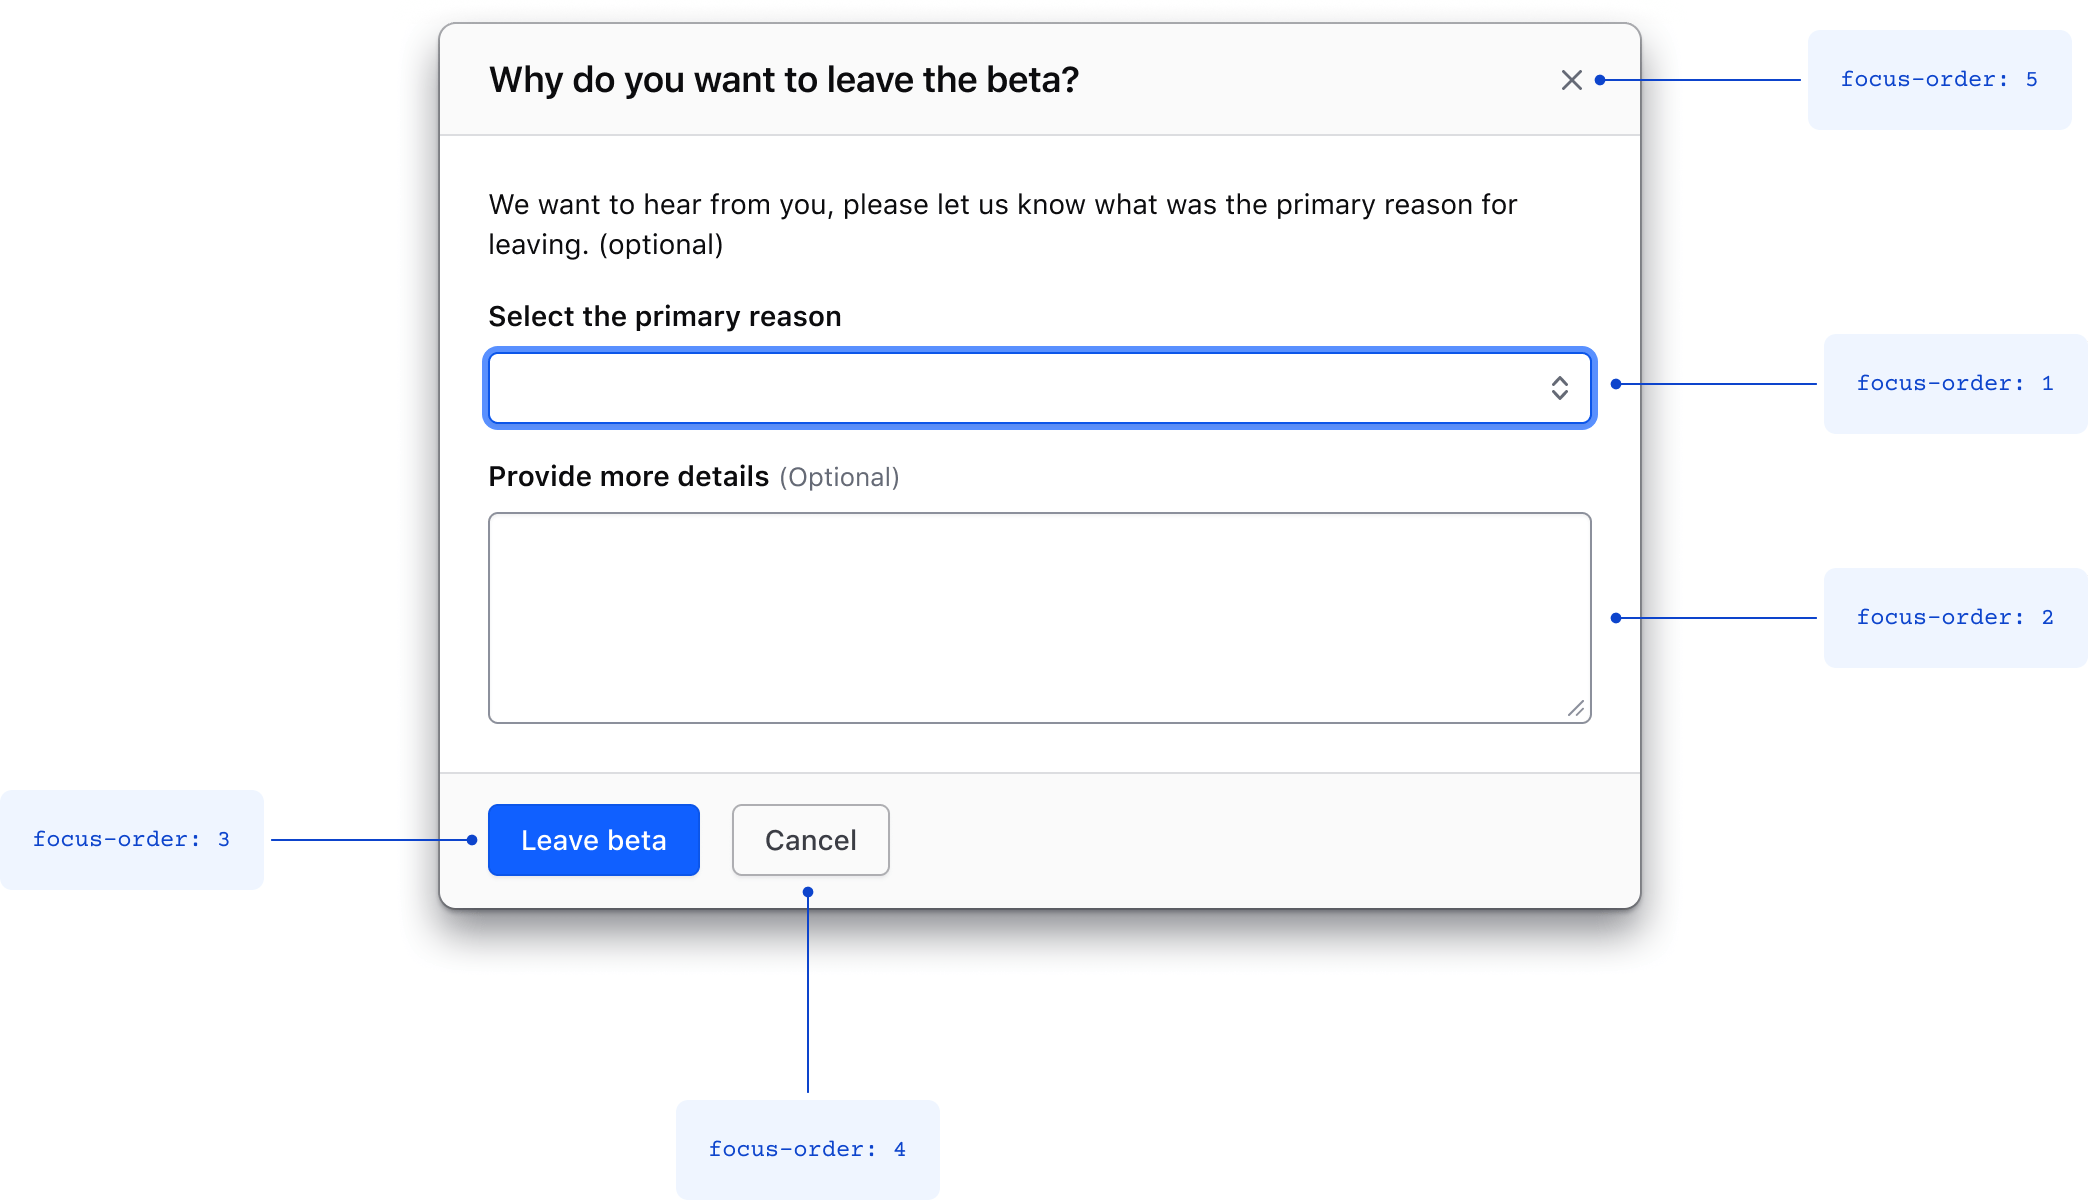Click the focus-order: 1 annotation label
Viewport: 2088px width, 1200px height.
point(1955,383)
